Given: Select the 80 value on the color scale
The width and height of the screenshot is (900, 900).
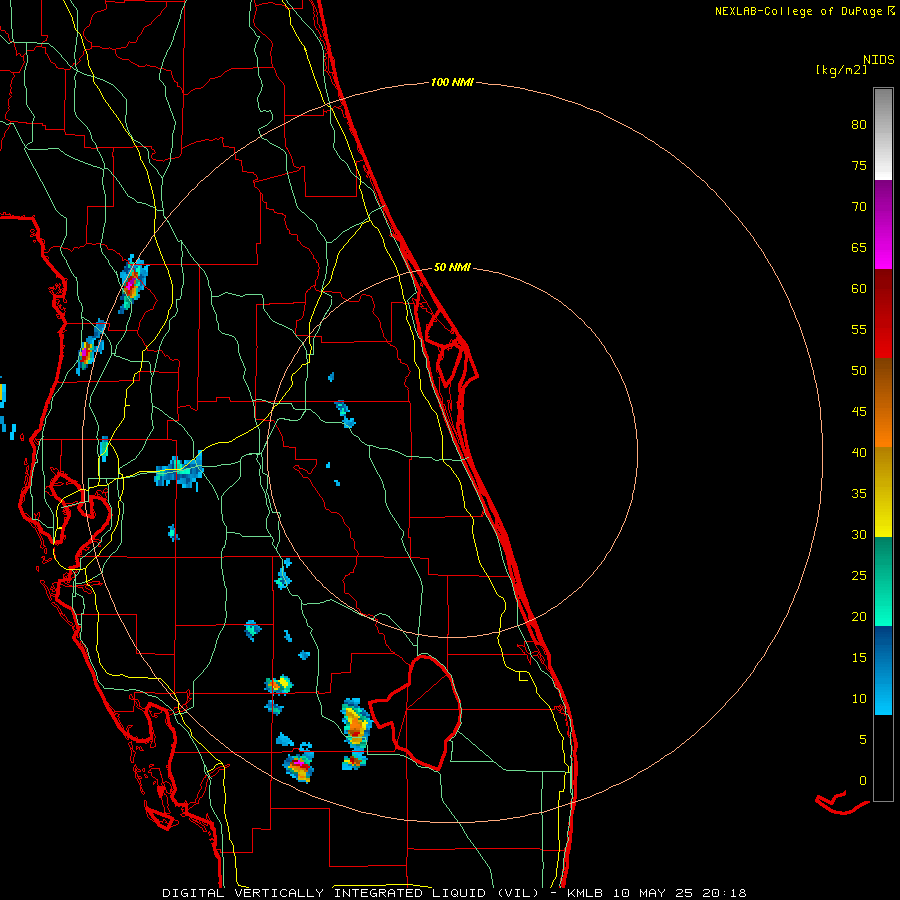Looking at the screenshot, I should [859, 125].
